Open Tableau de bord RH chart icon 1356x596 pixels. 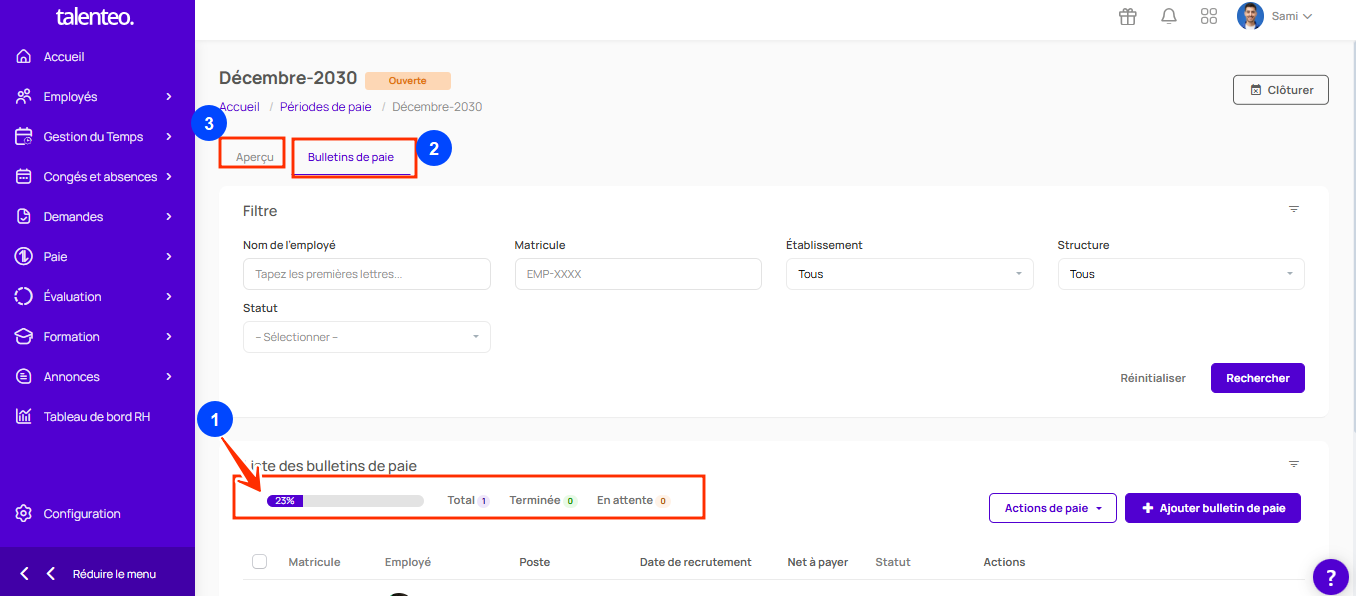24,417
